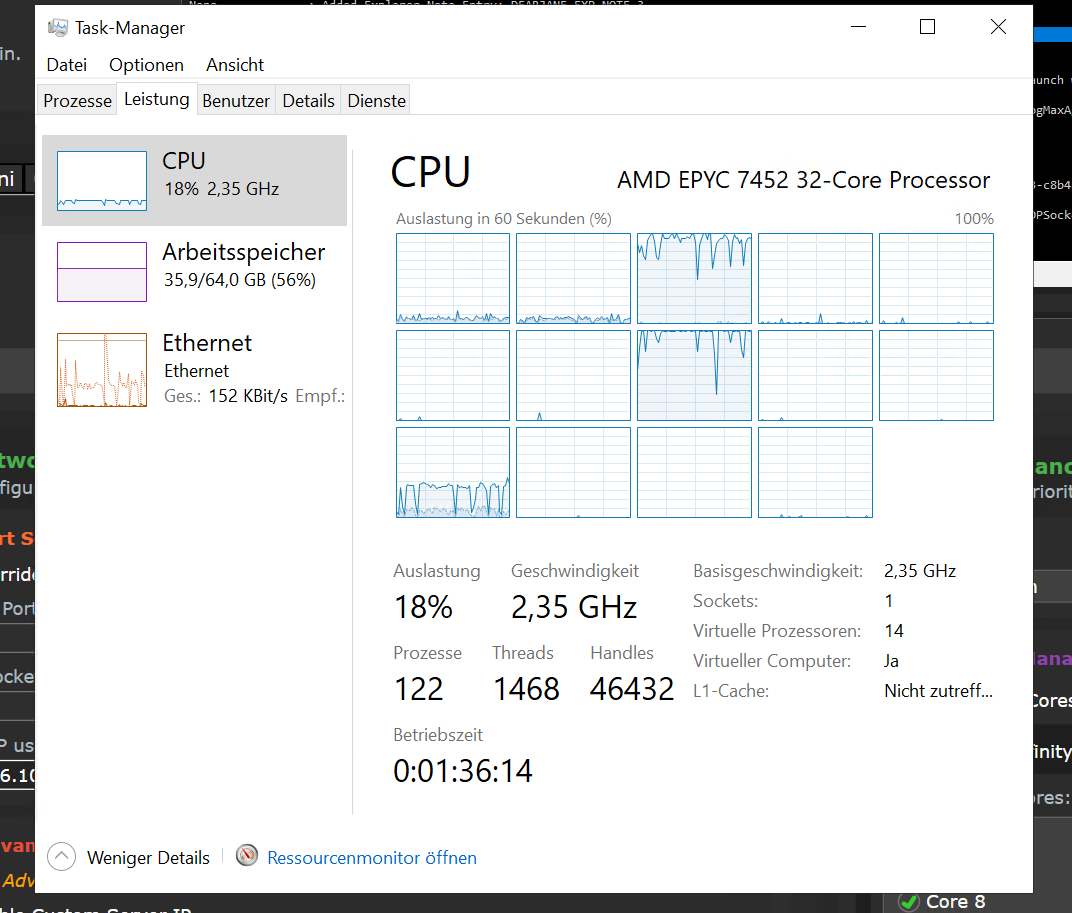Screen dimensions: 1072x913
Task: Open the Ressourcenmonitor öffnen link
Action: click(372, 858)
